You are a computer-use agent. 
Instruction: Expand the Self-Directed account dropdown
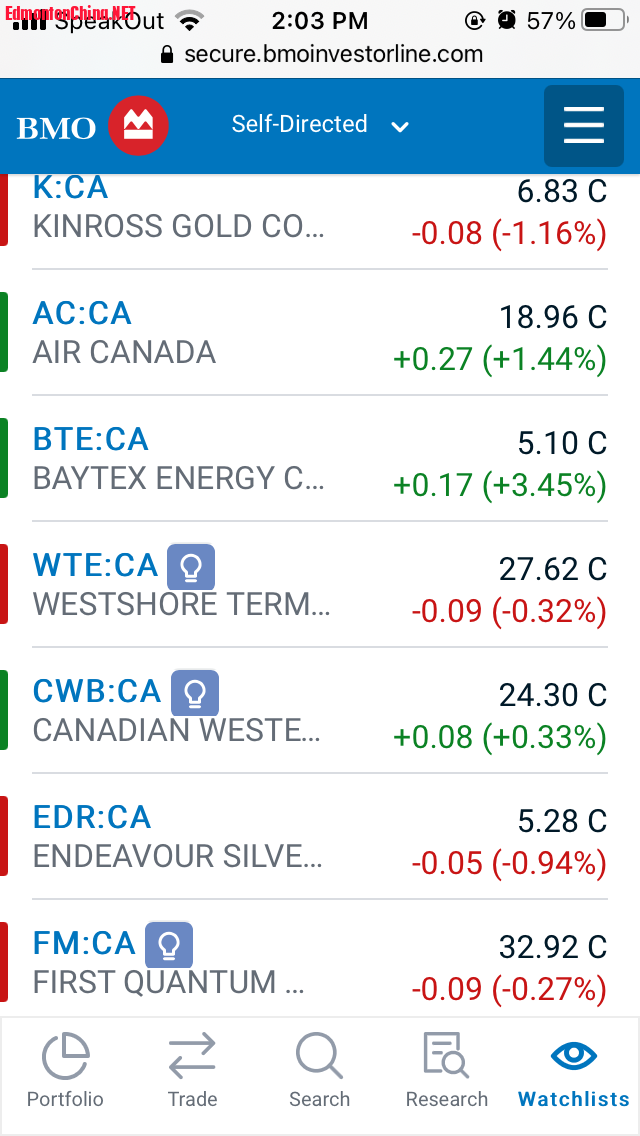(320, 125)
